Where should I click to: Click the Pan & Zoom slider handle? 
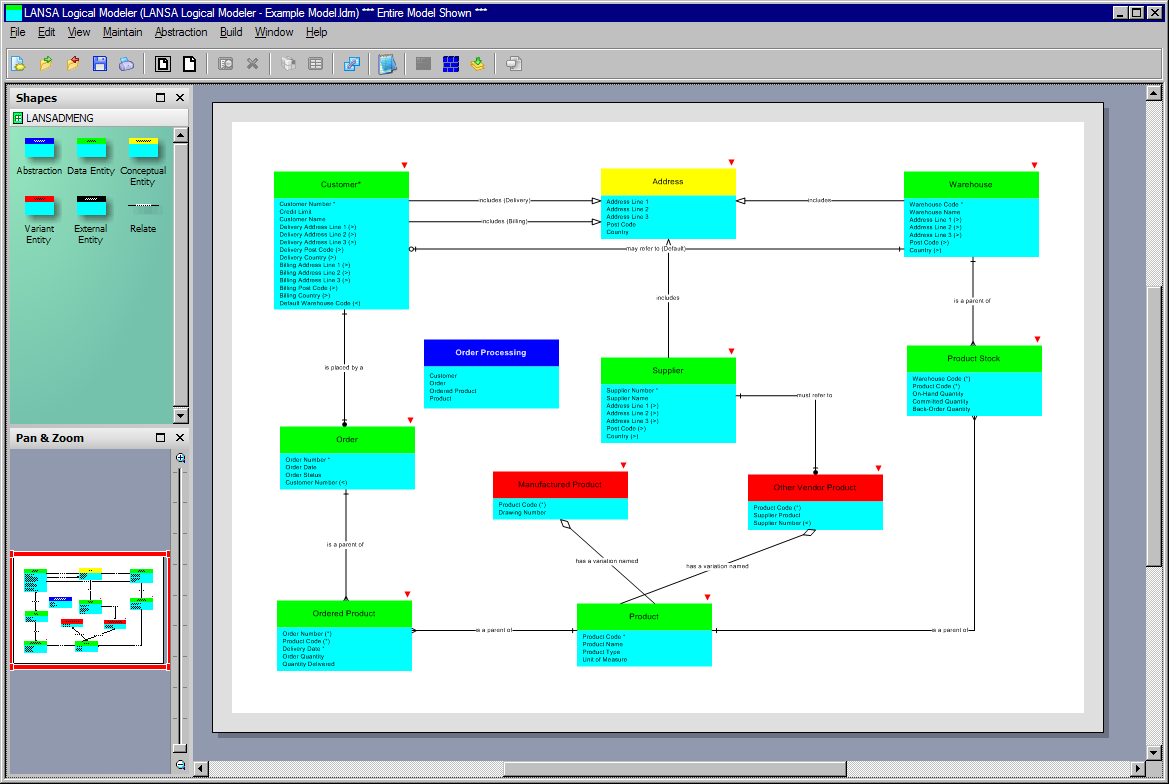coord(180,748)
